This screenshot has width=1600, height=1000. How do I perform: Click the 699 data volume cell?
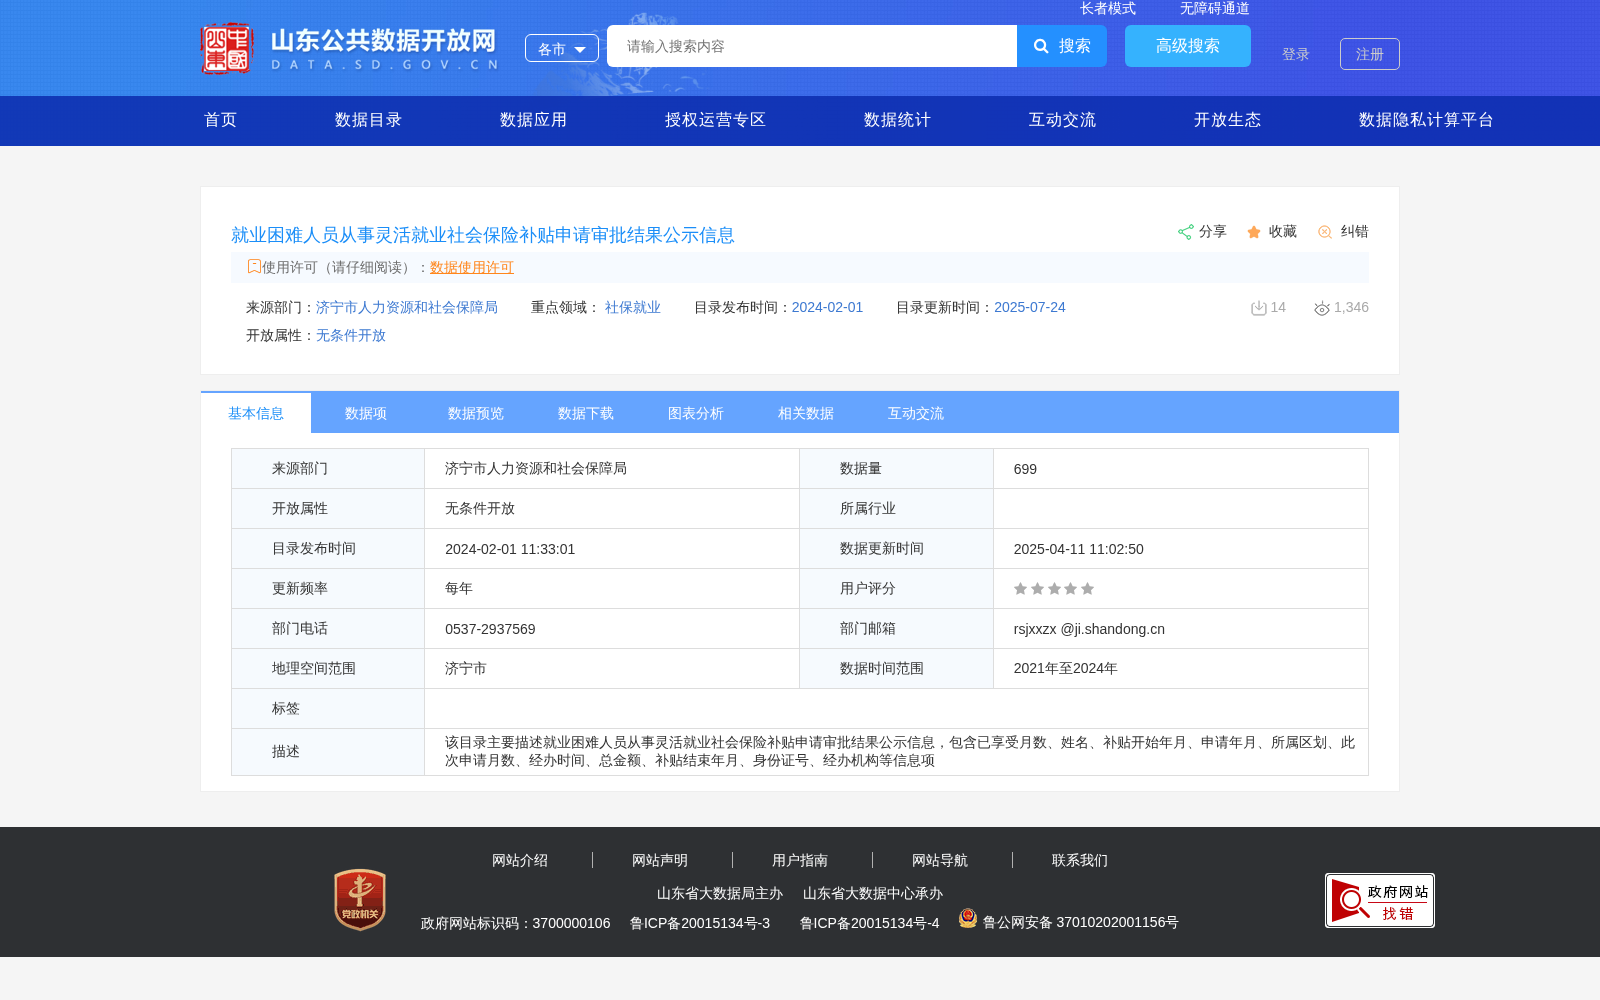[x=1181, y=469]
